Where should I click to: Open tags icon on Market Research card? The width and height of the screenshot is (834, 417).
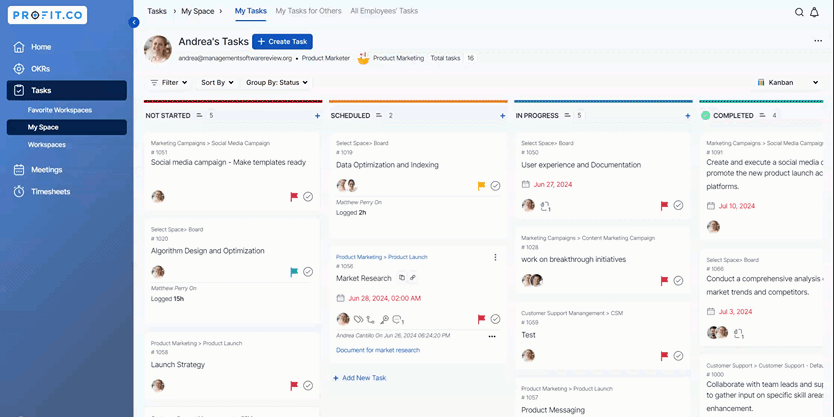click(358, 319)
